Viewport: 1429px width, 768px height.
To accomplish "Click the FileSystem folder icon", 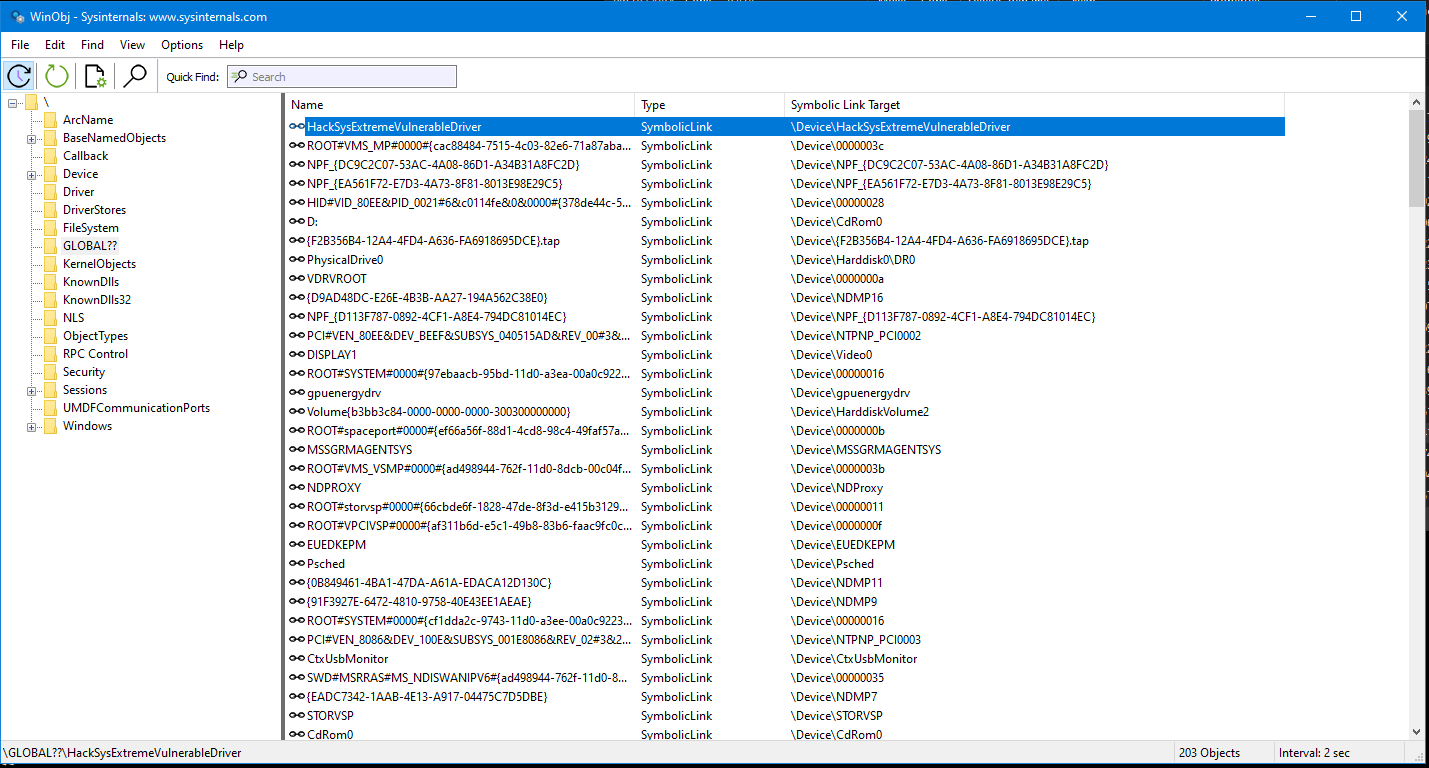I will coord(50,228).
